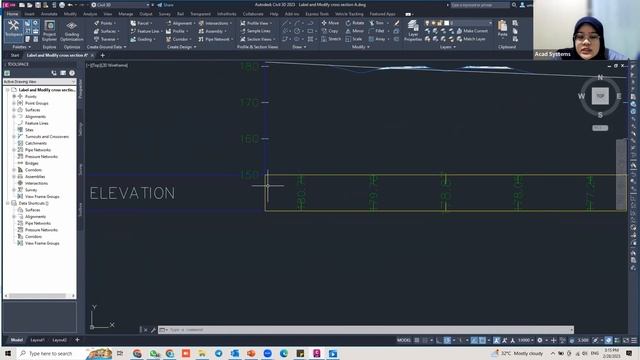Screen dimensions: 640x360
Task: Expand the Modify panel flyout
Action: 360,47
